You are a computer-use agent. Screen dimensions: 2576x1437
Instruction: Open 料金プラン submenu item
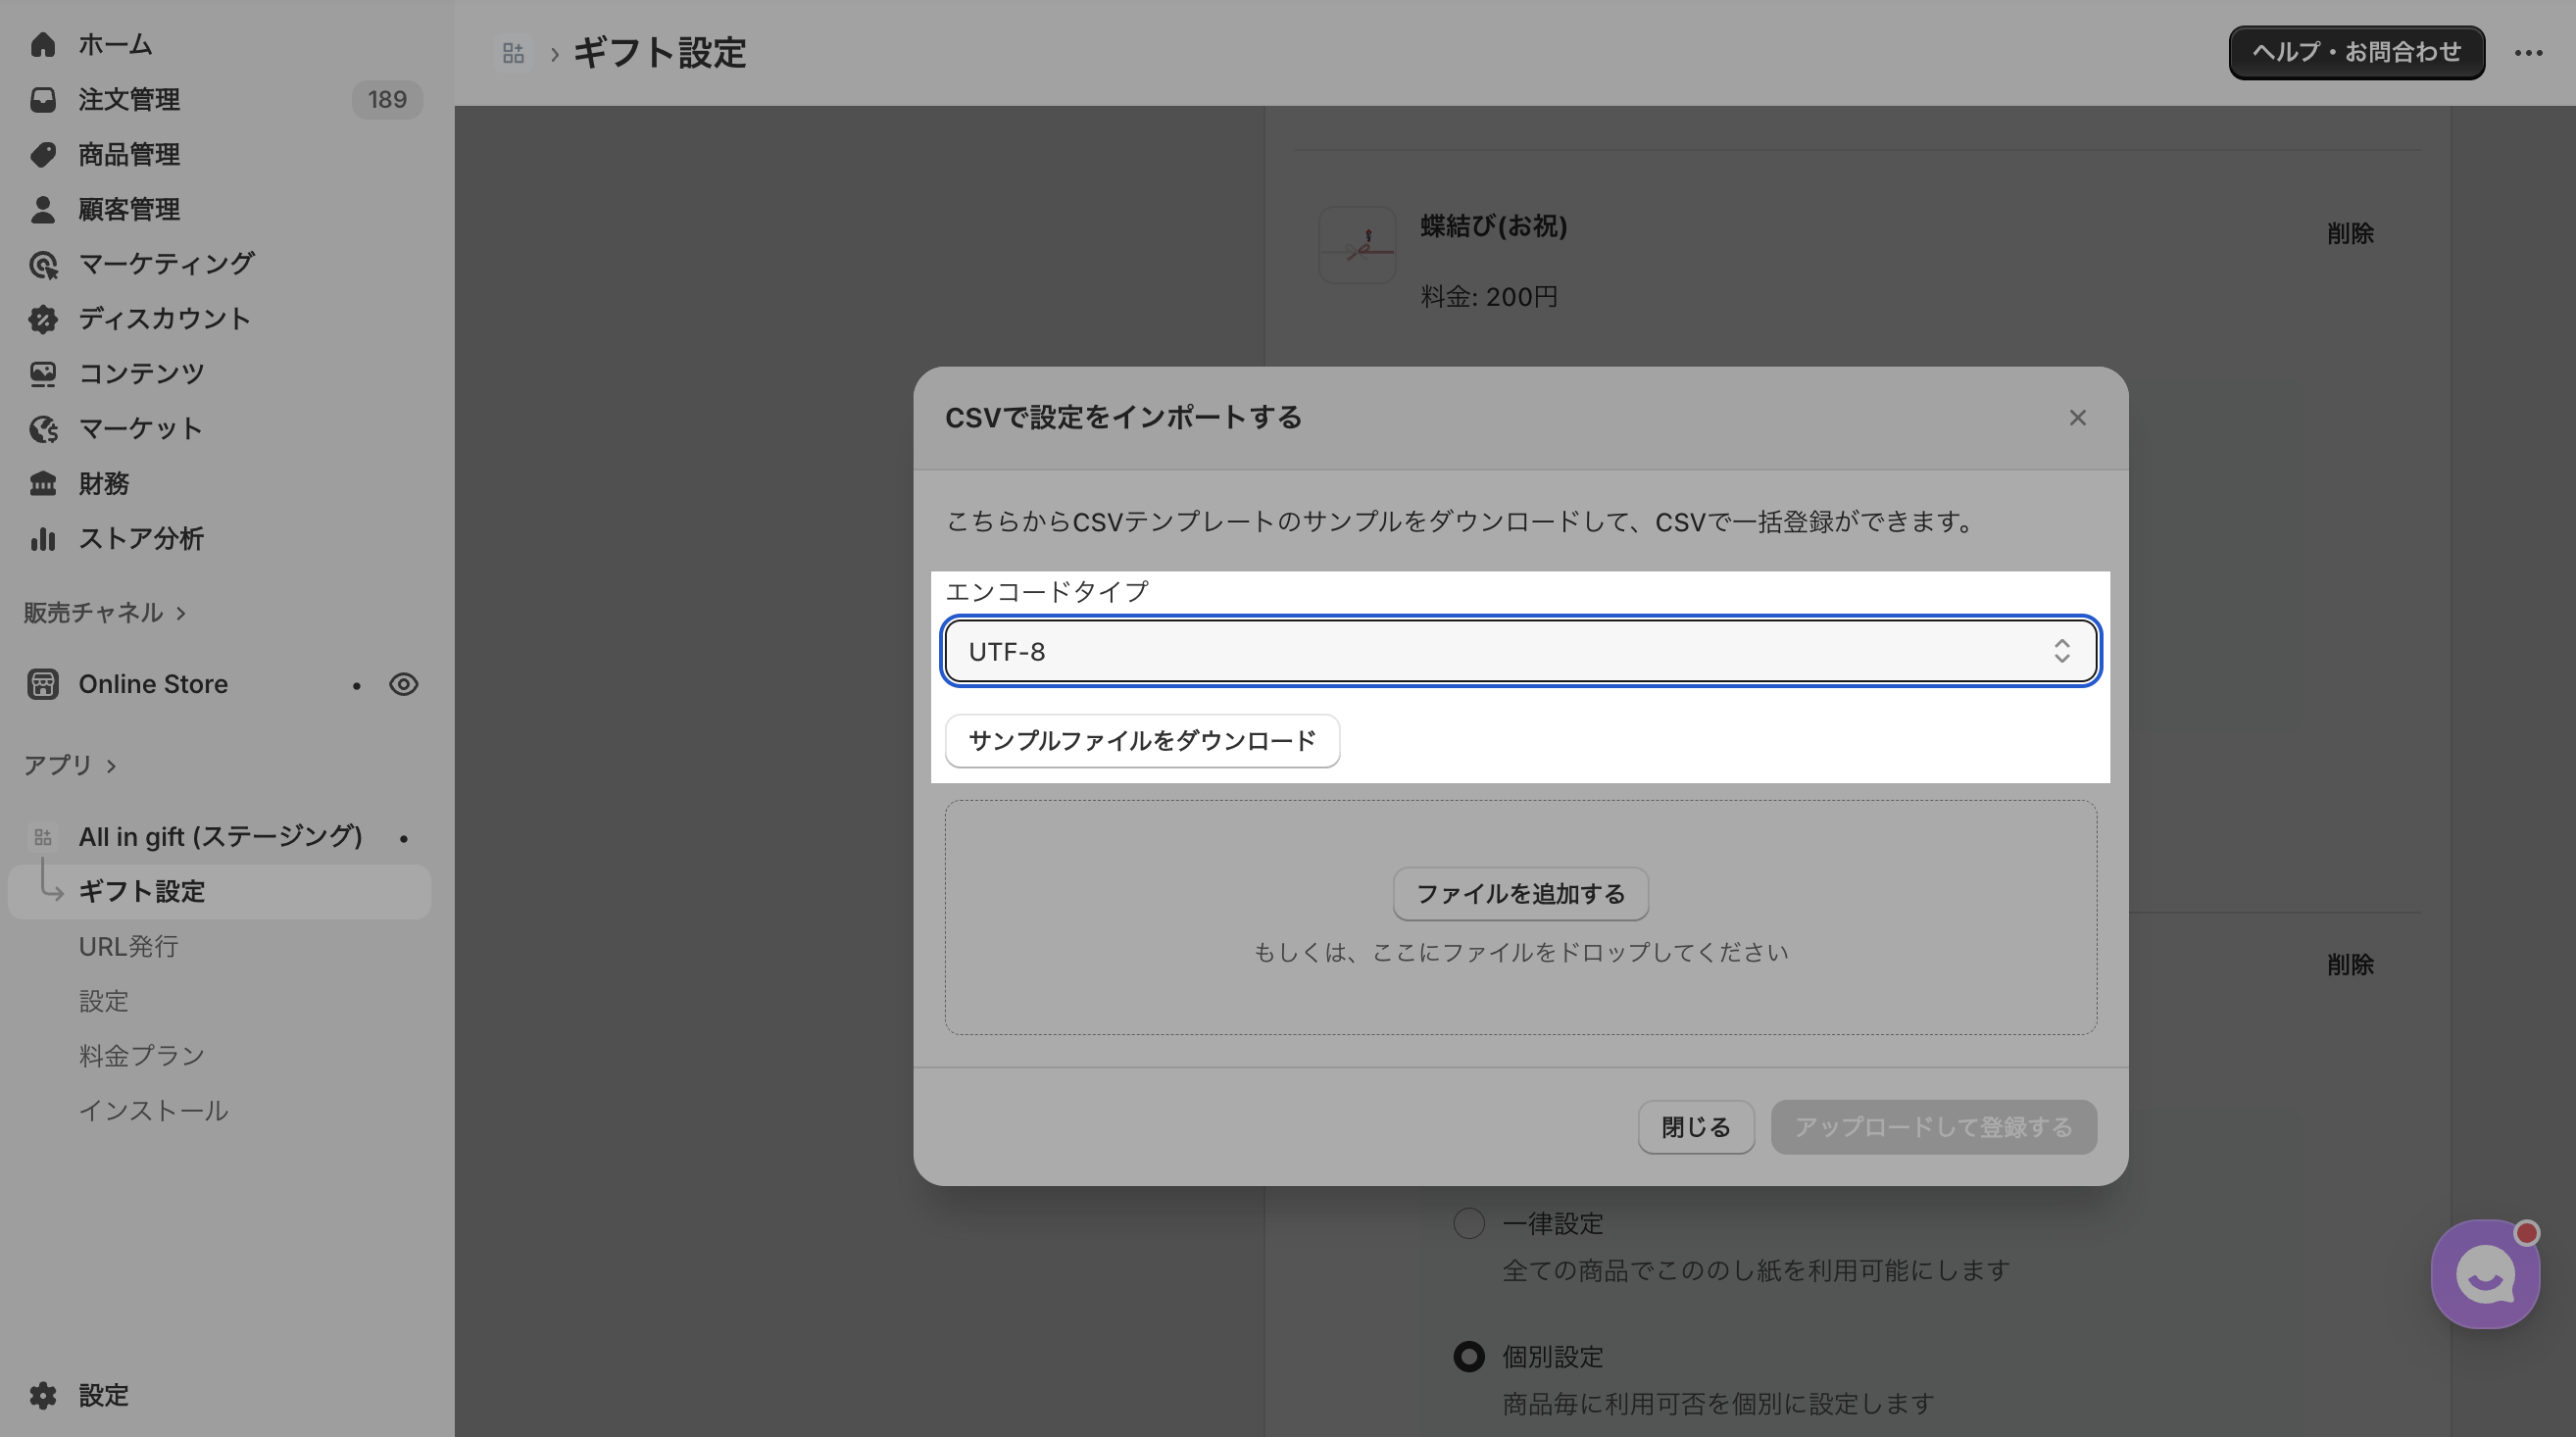point(141,1056)
